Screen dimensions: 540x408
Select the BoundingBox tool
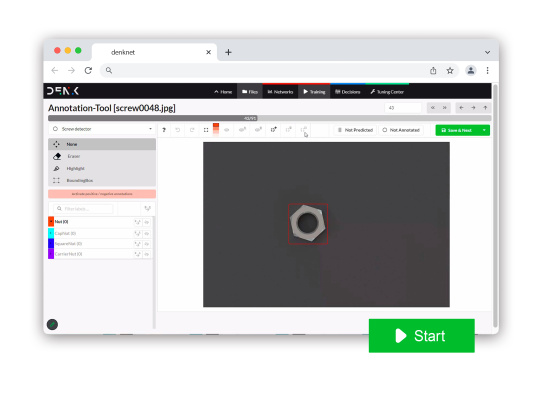[102, 180]
